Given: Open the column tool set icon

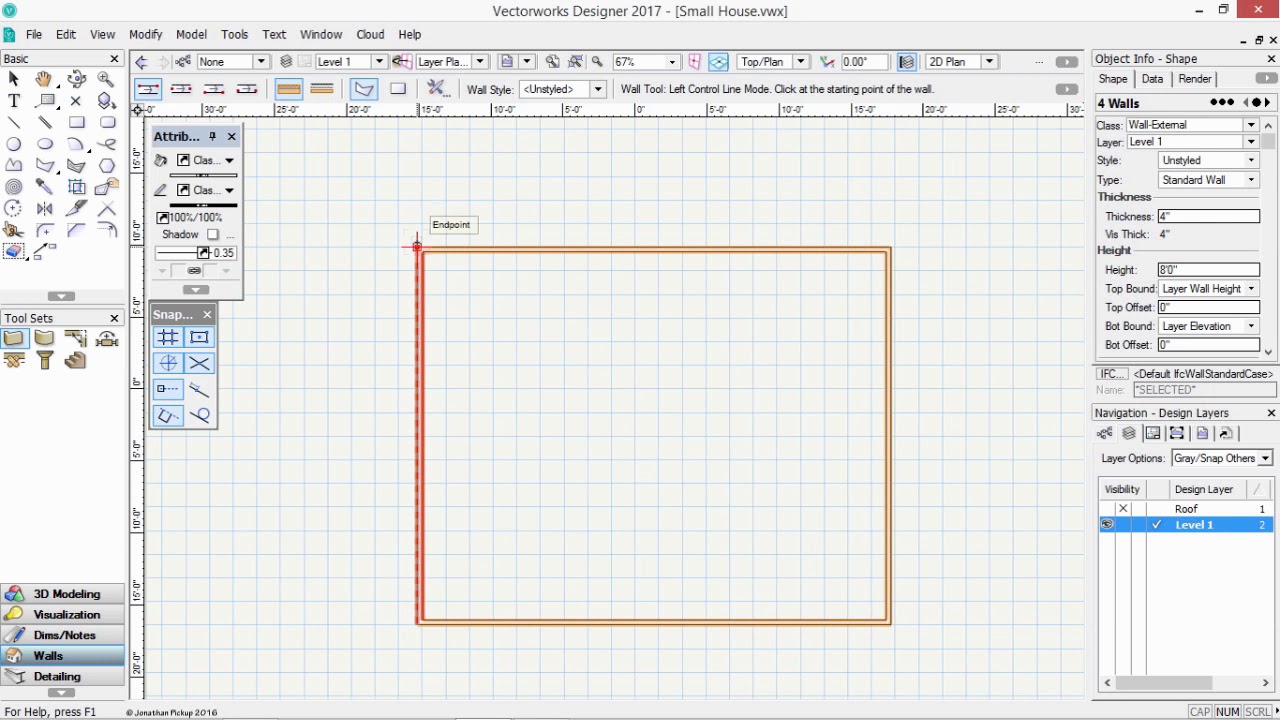Looking at the screenshot, I should click(44, 360).
